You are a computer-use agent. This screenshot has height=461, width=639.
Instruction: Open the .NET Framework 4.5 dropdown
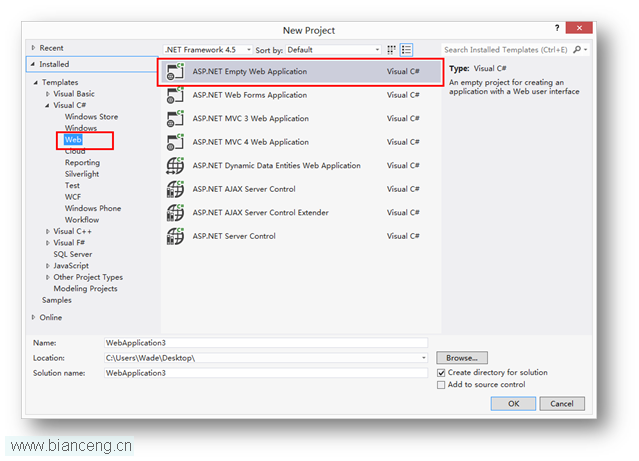coord(208,50)
